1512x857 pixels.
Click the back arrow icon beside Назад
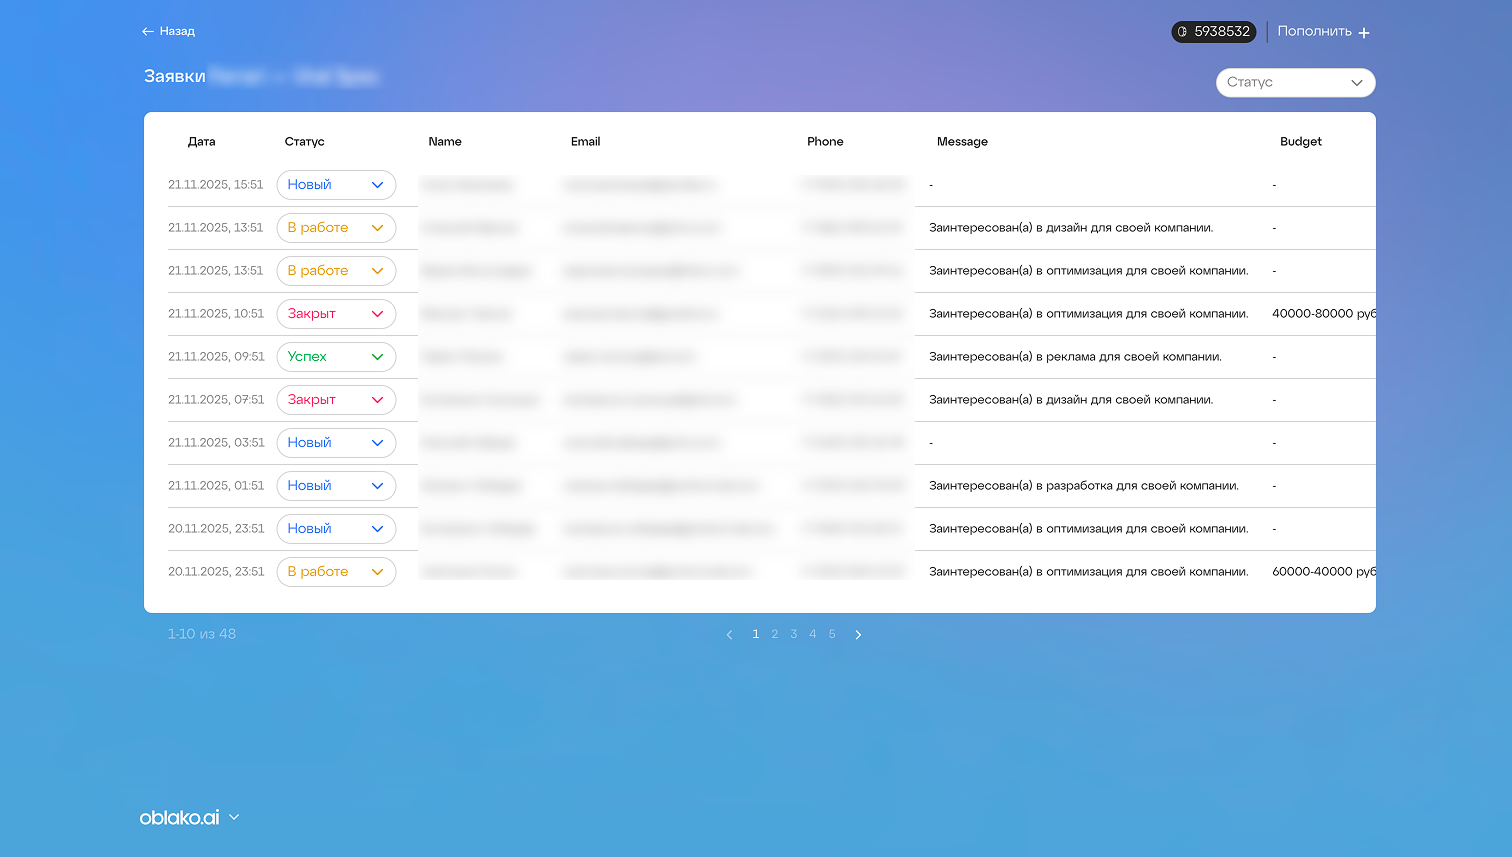(x=148, y=32)
